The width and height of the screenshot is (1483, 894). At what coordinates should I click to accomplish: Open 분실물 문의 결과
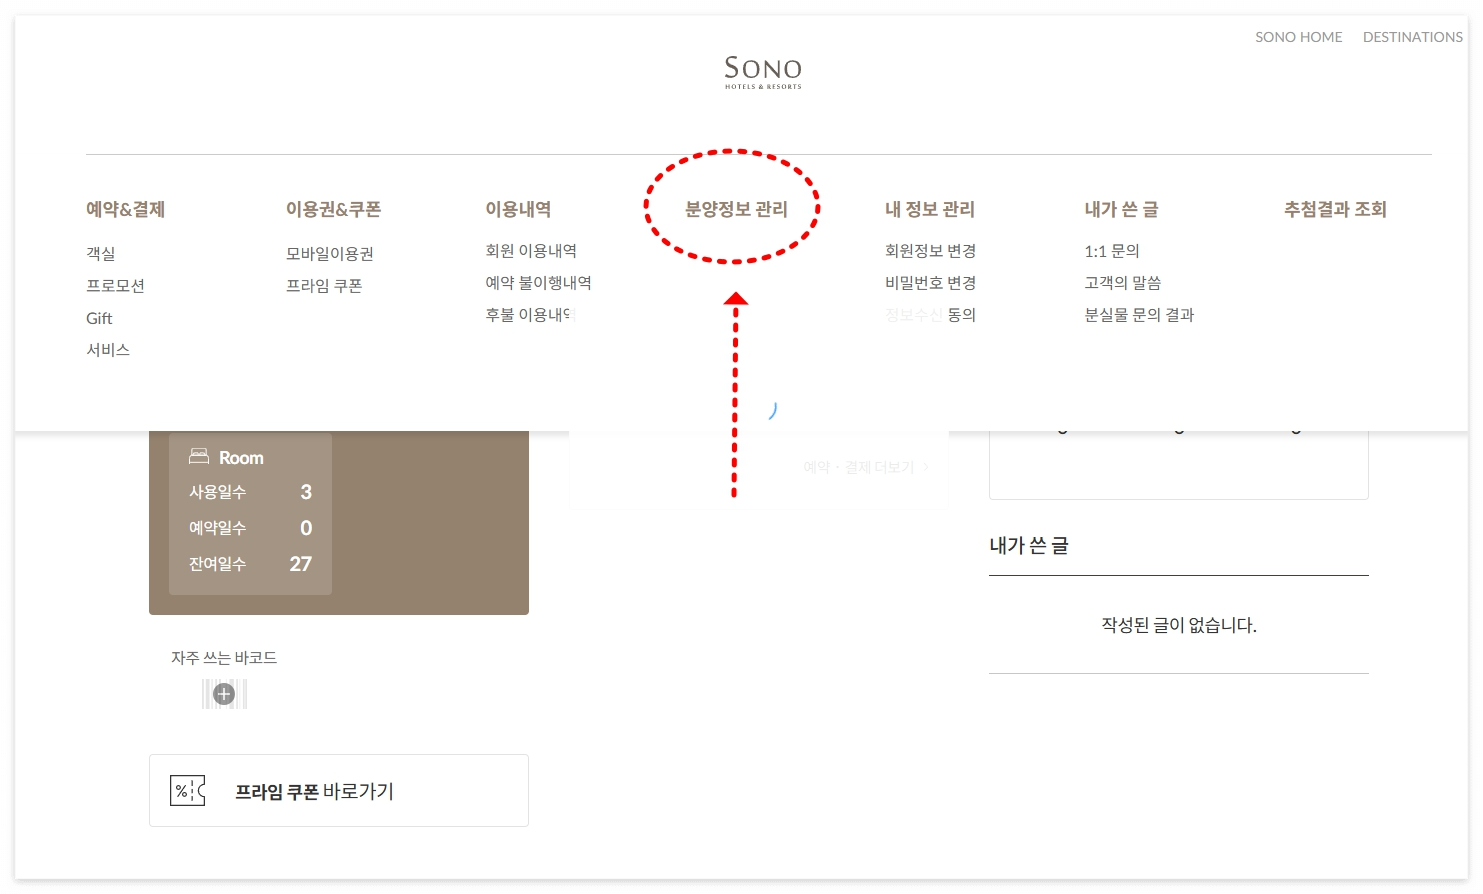(x=1140, y=315)
